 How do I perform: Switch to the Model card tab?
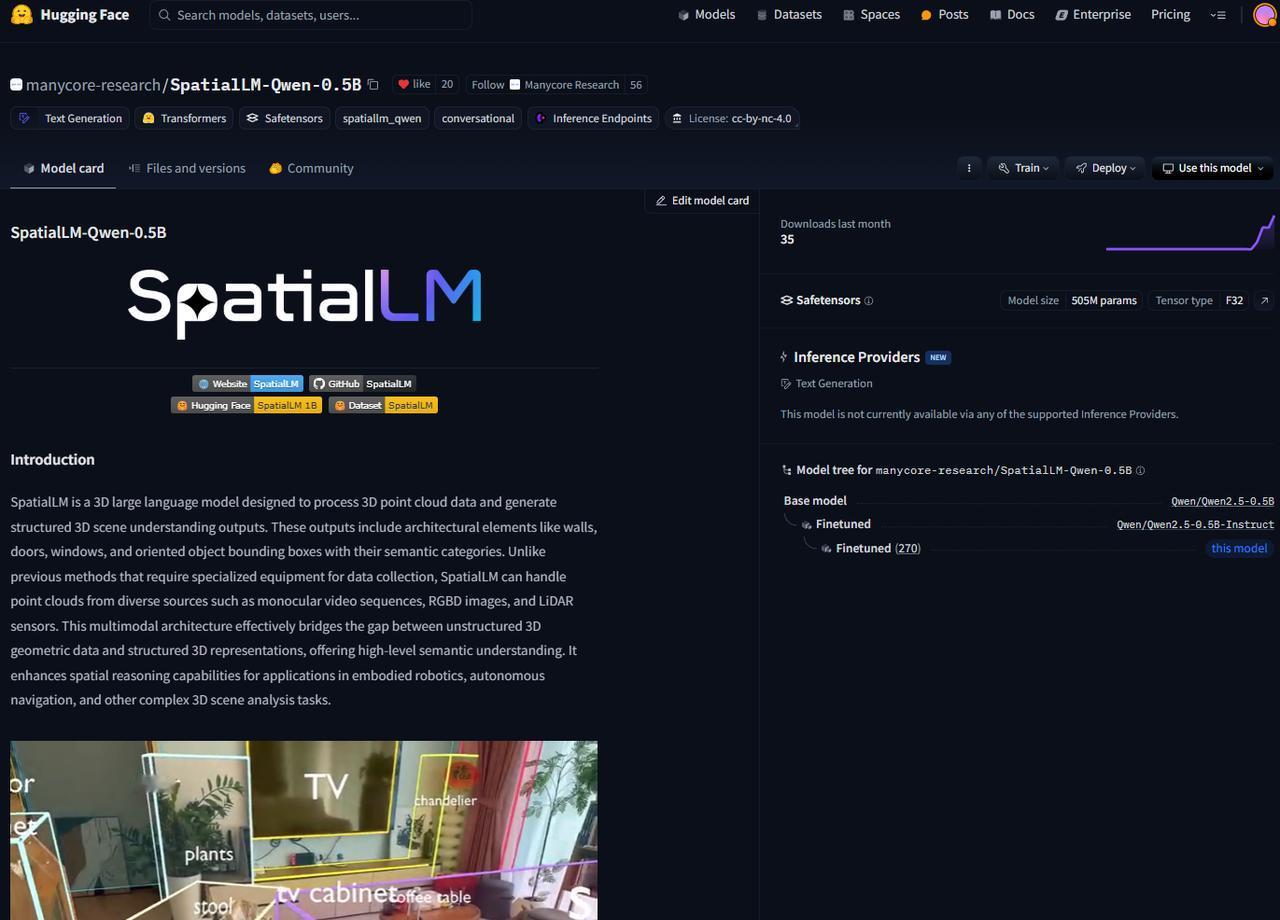coord(63,168)
